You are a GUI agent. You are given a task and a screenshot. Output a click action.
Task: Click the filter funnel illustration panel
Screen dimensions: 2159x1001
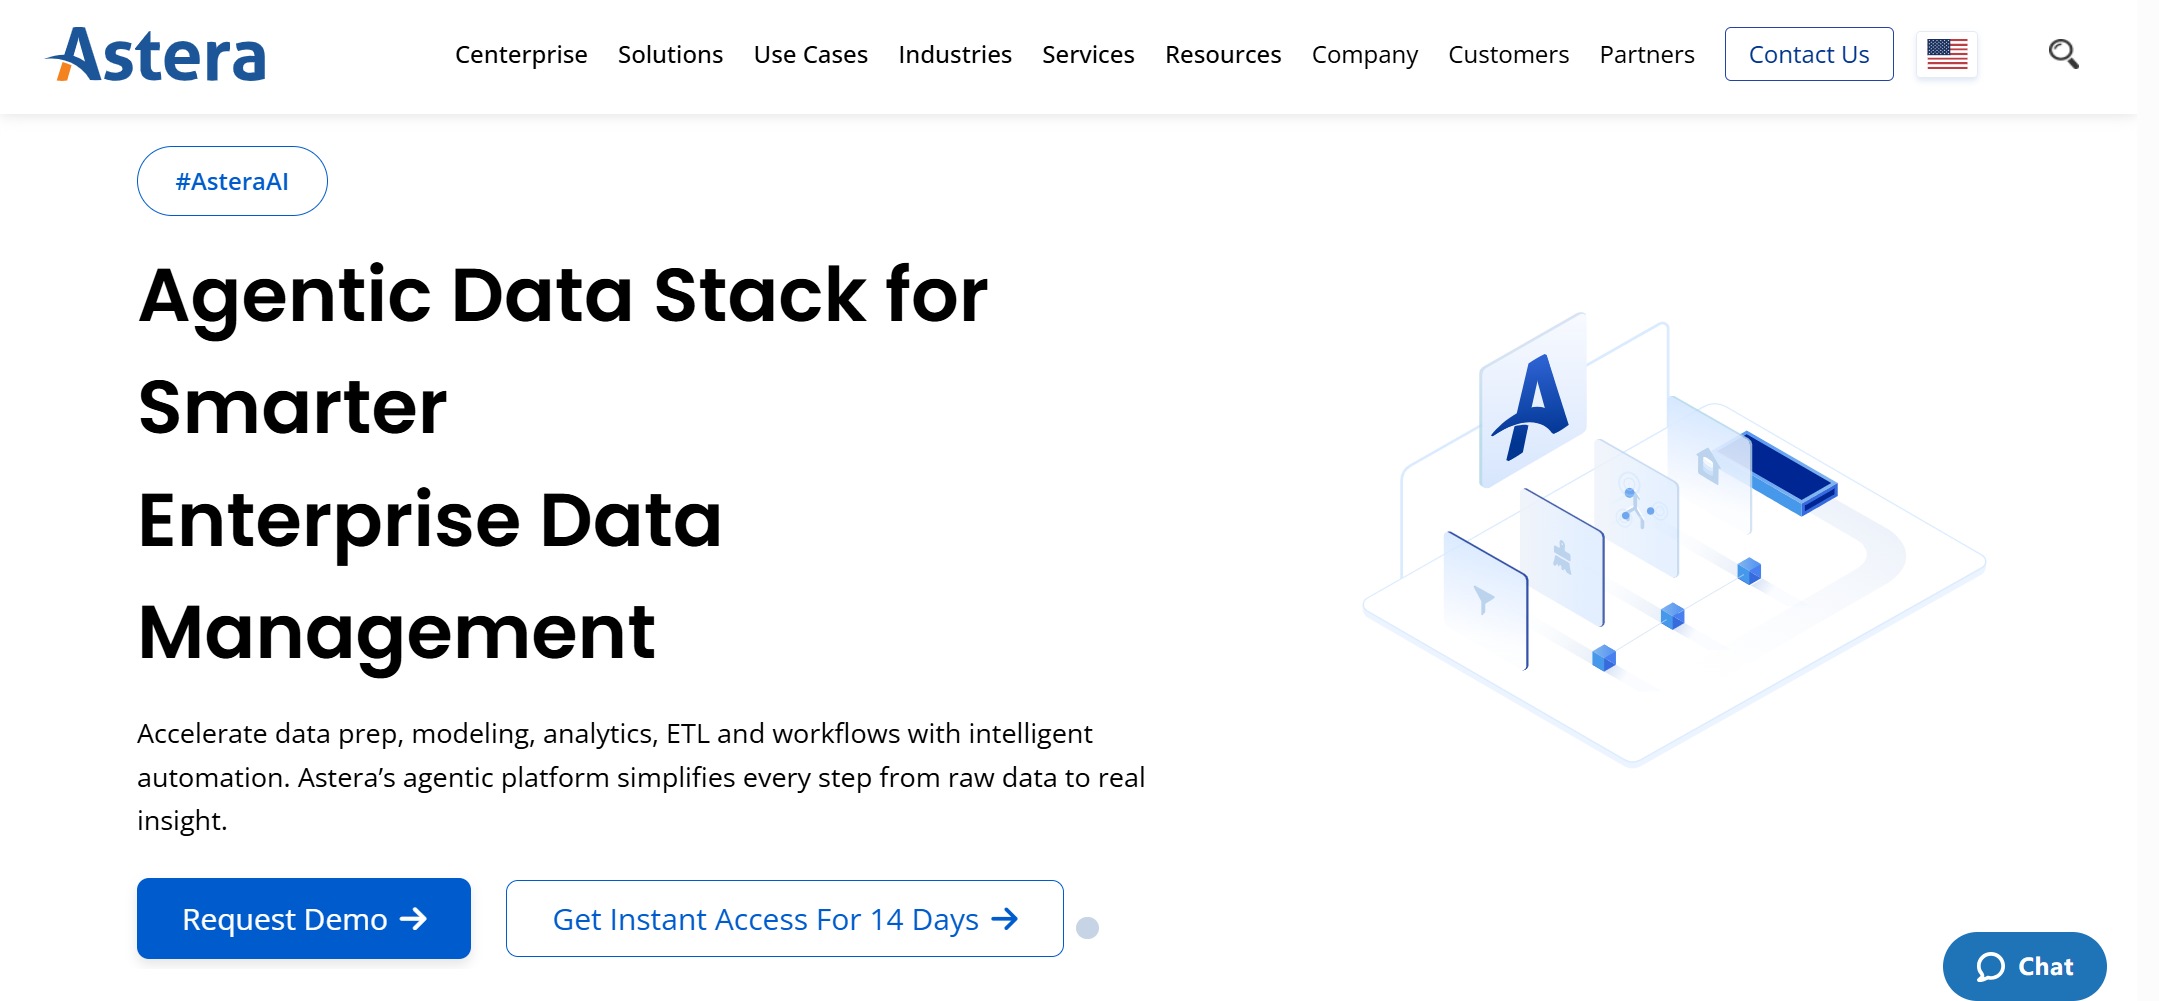(x=1485, y=601)
